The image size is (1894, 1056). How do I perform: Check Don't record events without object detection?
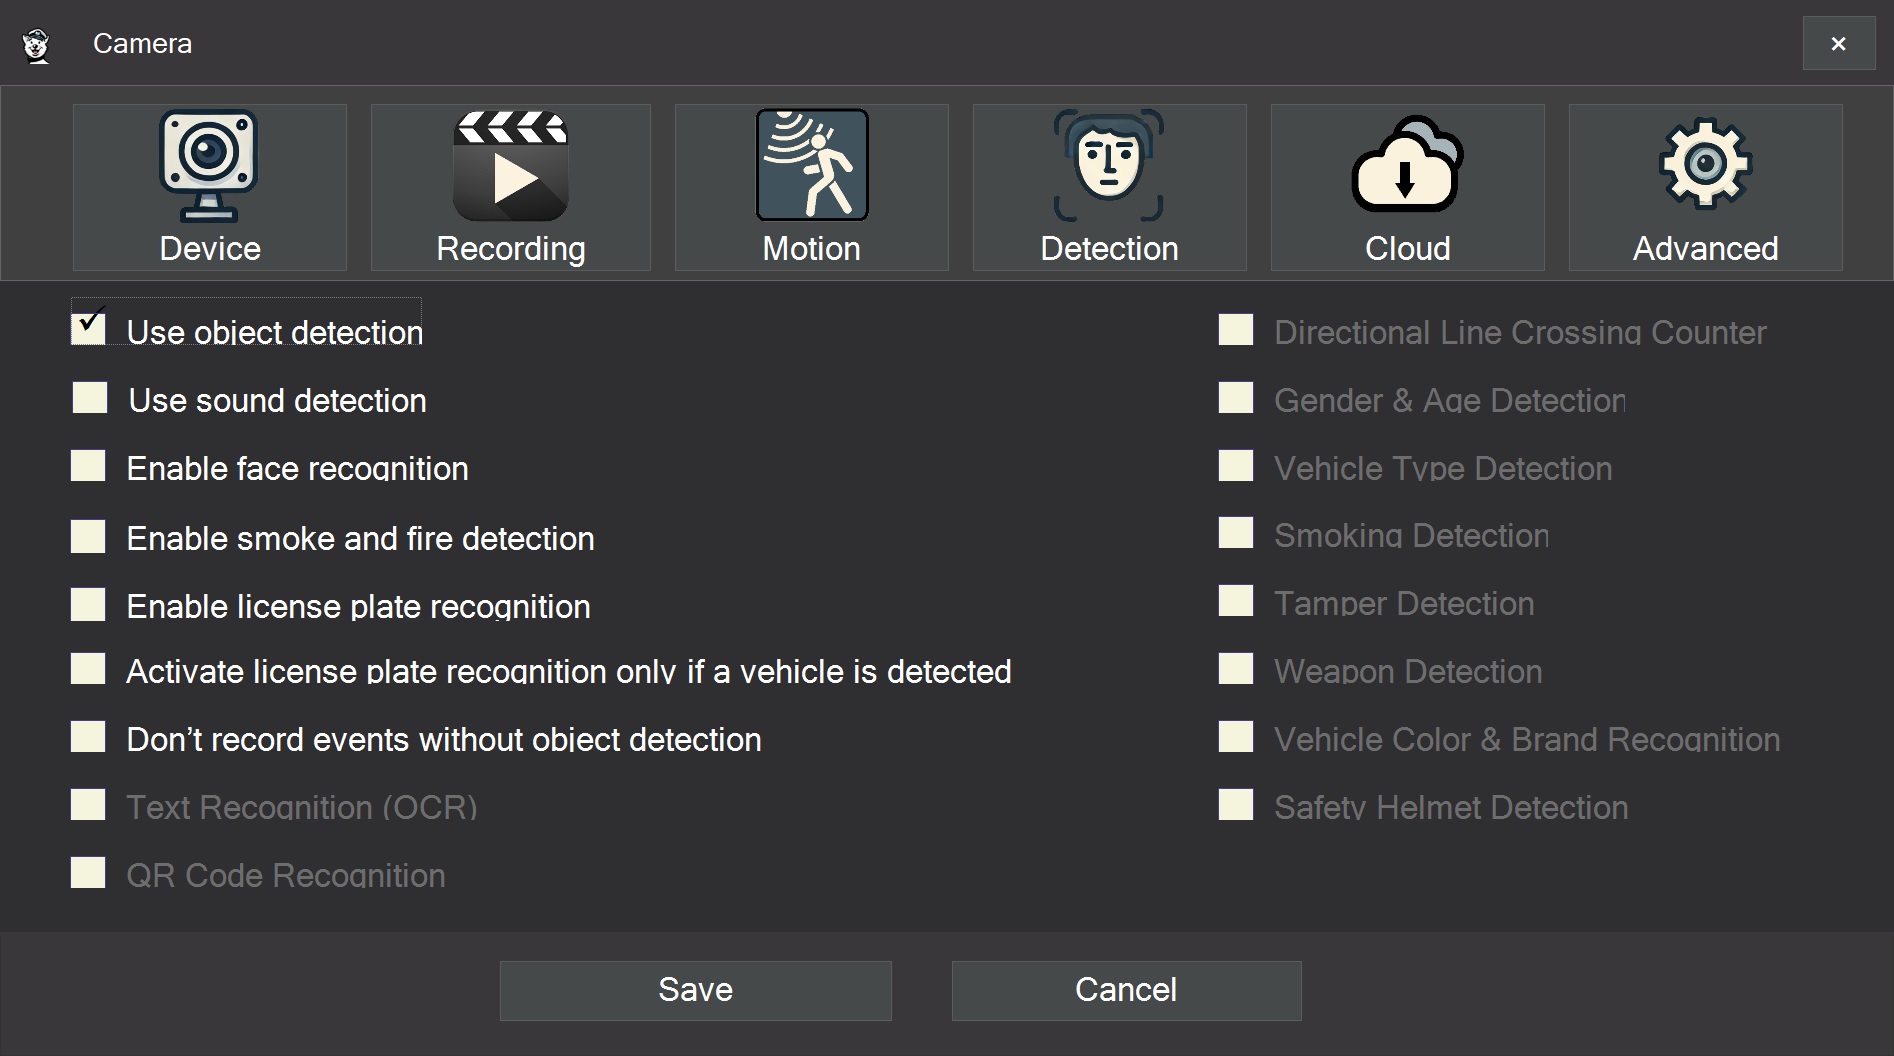pos(88,737)
